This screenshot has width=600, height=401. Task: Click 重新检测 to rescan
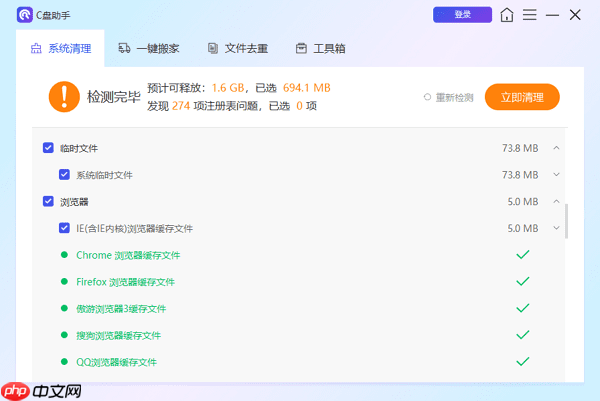pyautogui.click(x=454, y=98)
